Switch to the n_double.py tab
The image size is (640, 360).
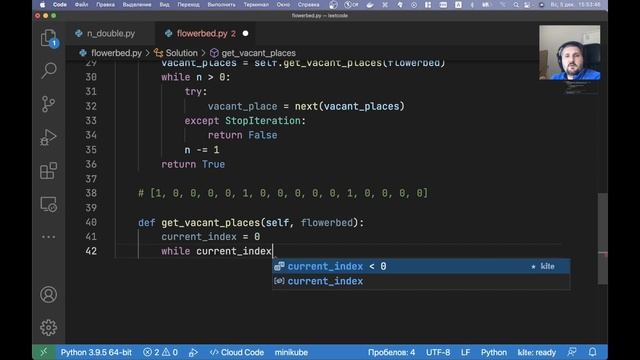111,33
